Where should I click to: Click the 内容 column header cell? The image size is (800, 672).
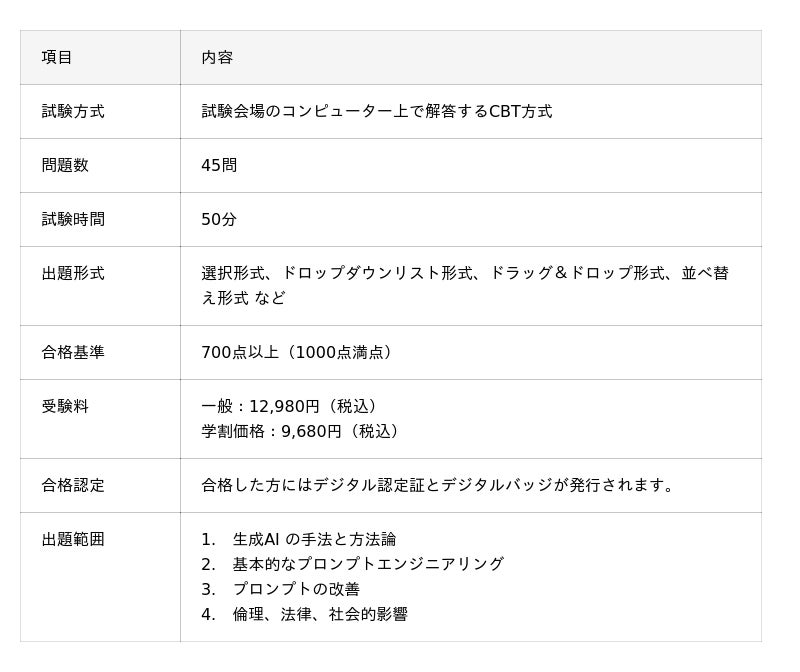[217, 57]
